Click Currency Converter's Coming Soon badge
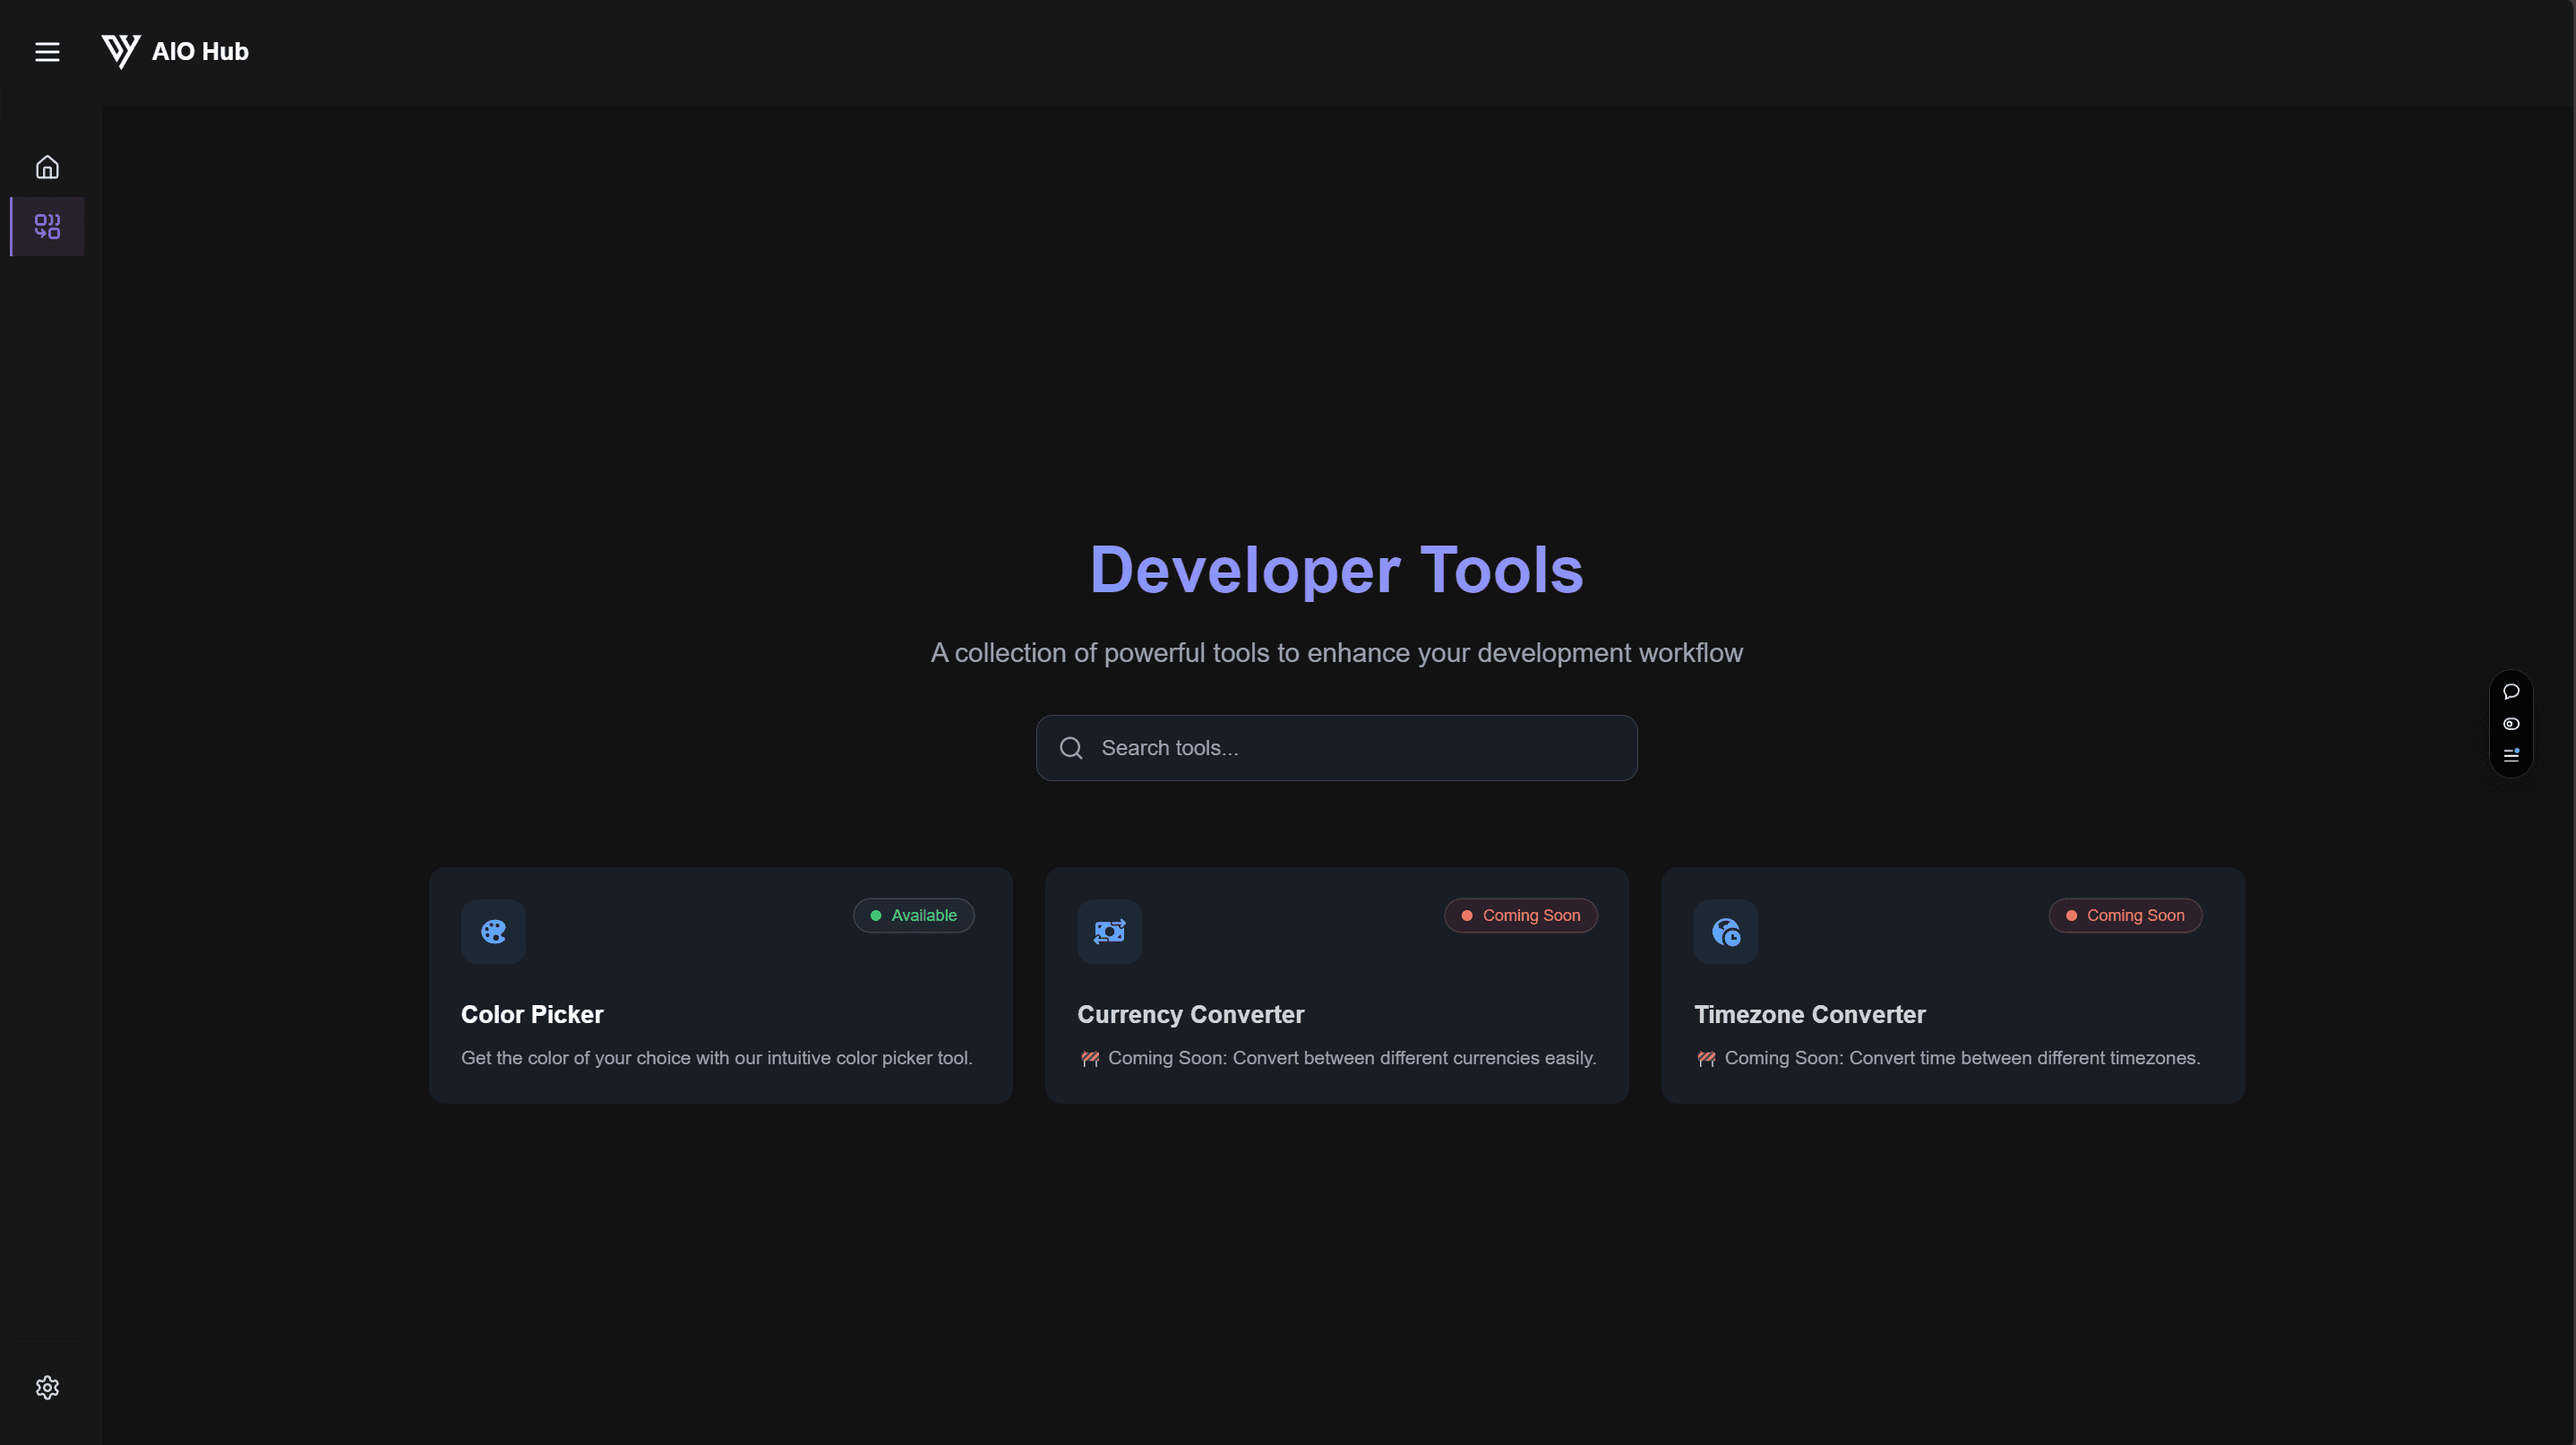Screen dimensions: 2576x1445 1520,915
